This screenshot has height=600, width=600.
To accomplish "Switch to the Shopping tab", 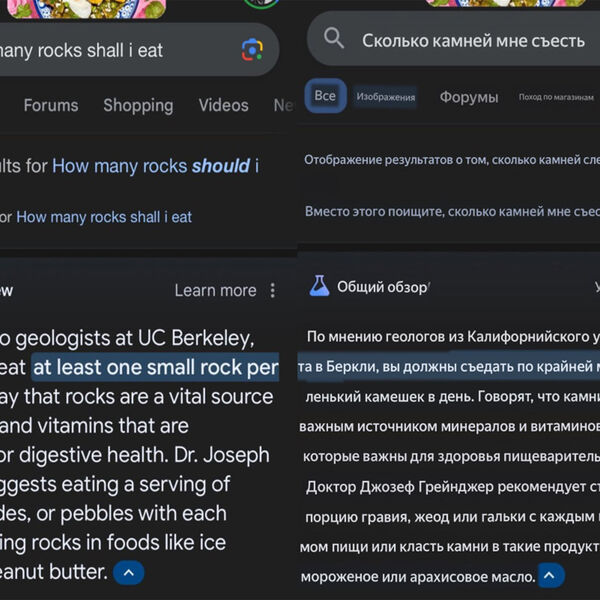I will click(138, 105).
